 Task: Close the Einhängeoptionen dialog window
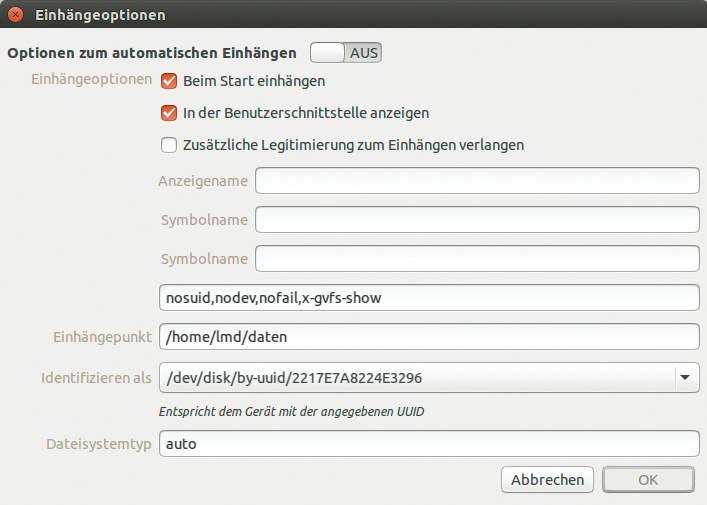15,15
